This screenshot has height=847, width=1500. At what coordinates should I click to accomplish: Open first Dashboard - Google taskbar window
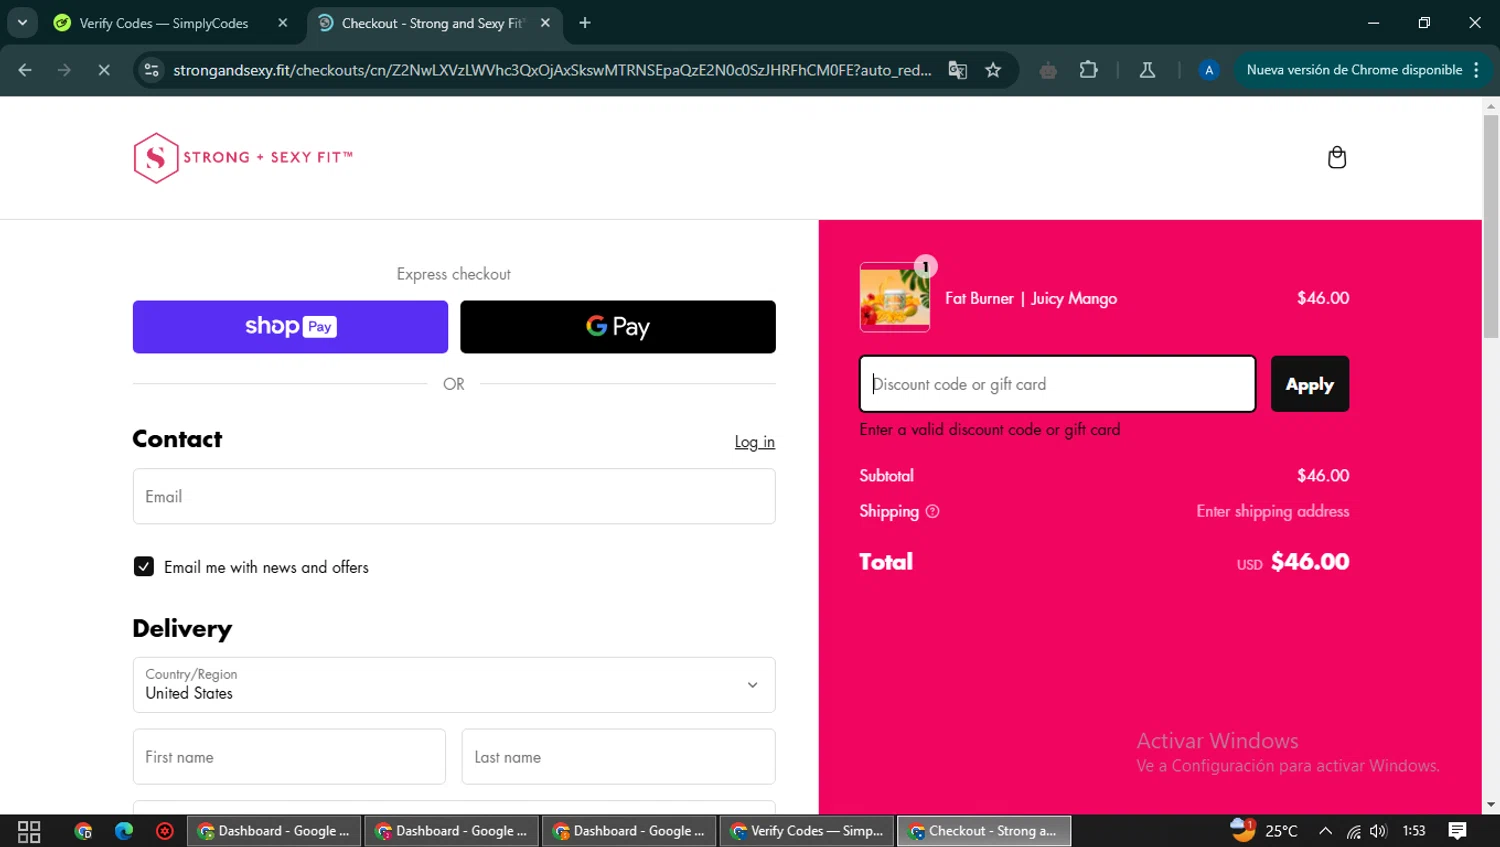(x=273, y=831)
